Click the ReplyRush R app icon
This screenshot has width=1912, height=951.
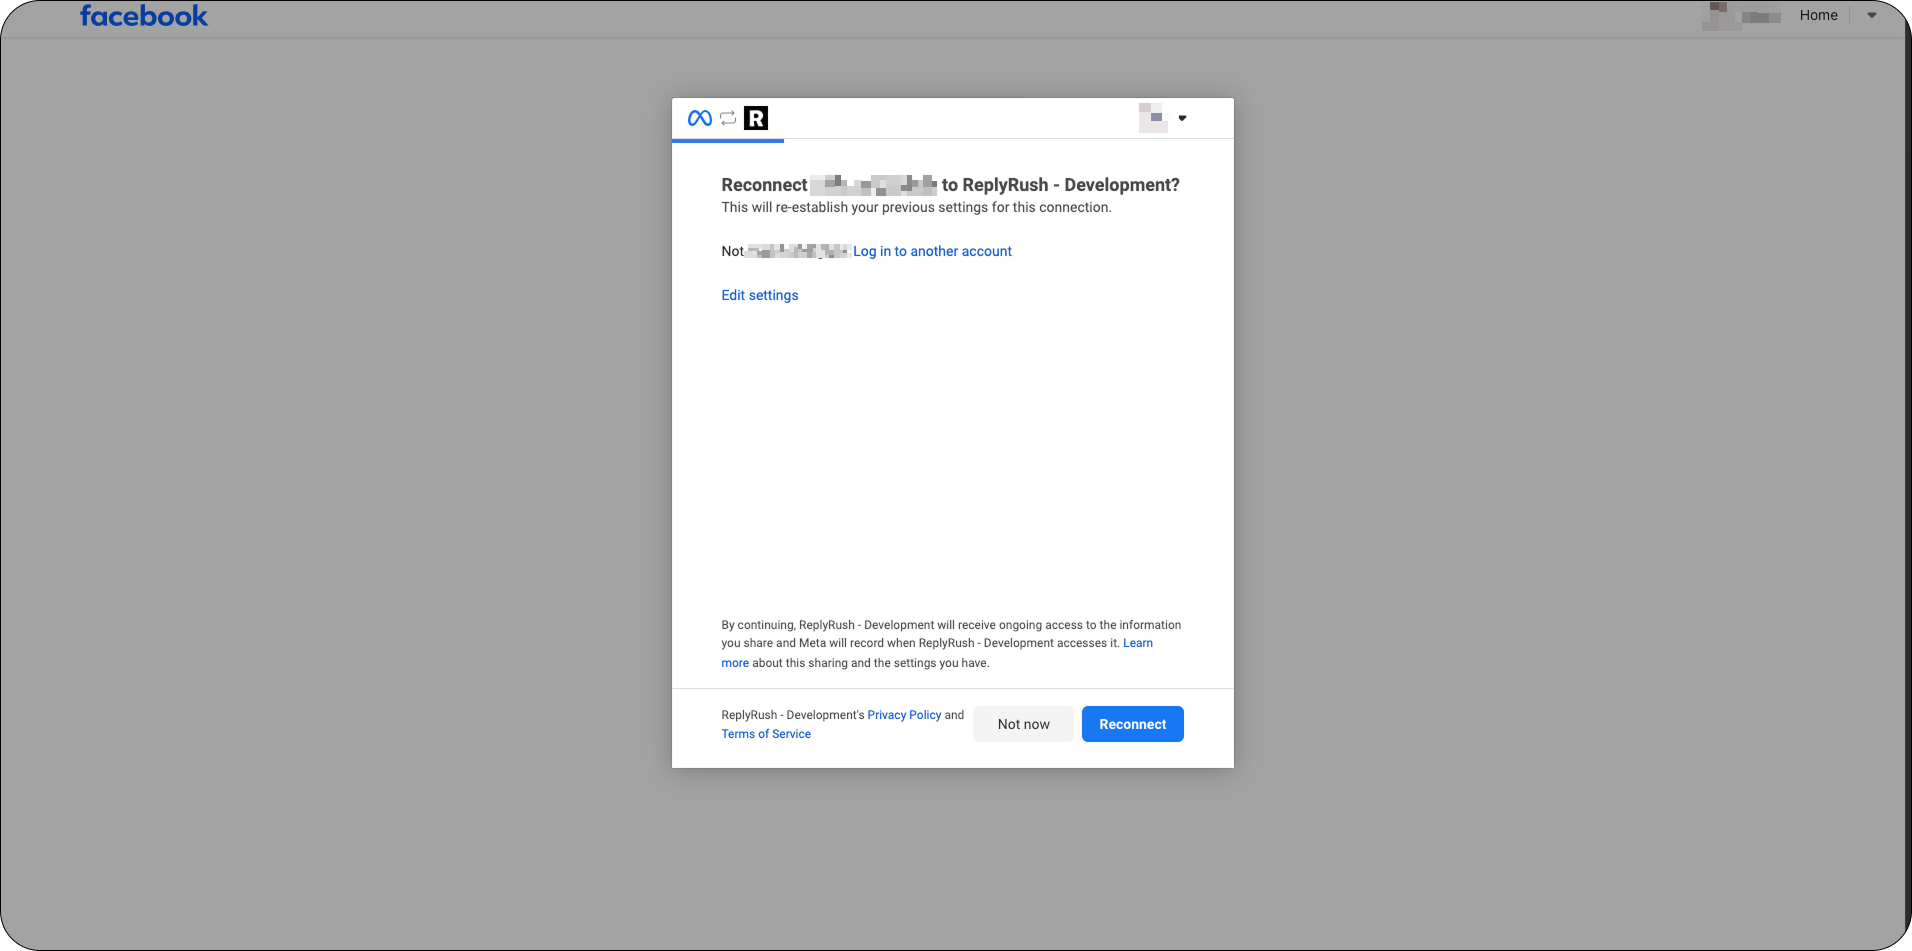point(756,118)
